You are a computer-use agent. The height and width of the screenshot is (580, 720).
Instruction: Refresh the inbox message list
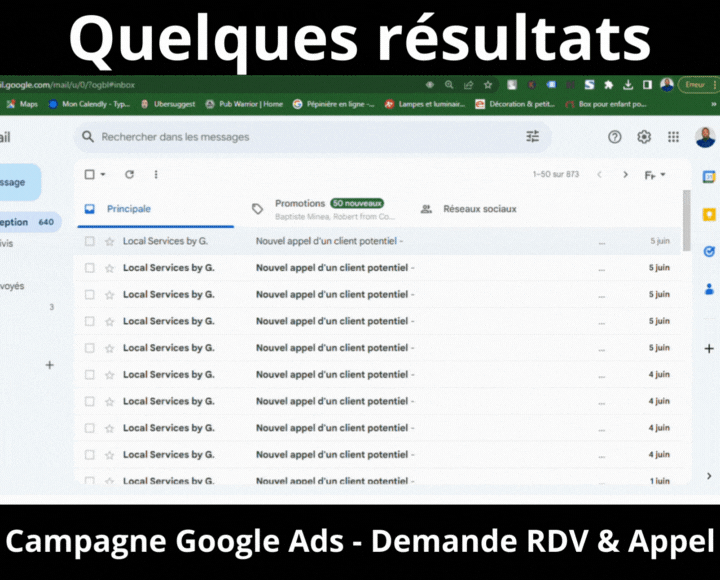[x=129, y=175]
